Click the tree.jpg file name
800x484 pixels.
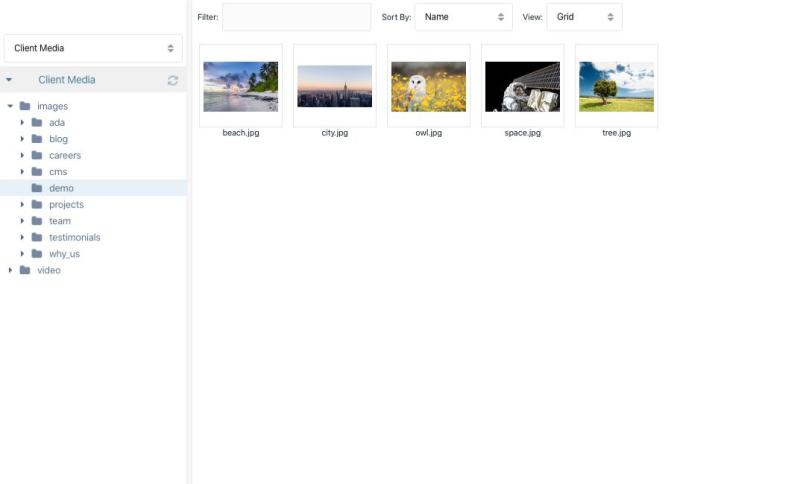click(x=616, y=133)
